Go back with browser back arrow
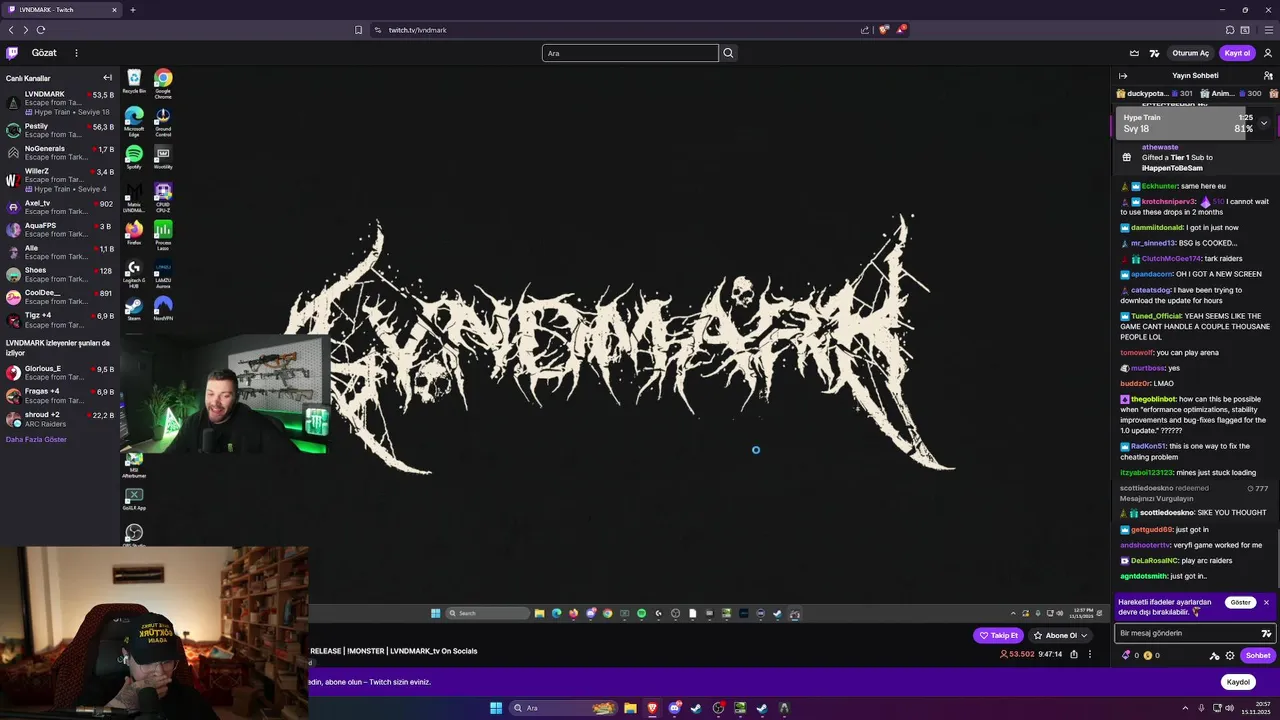 11,30
